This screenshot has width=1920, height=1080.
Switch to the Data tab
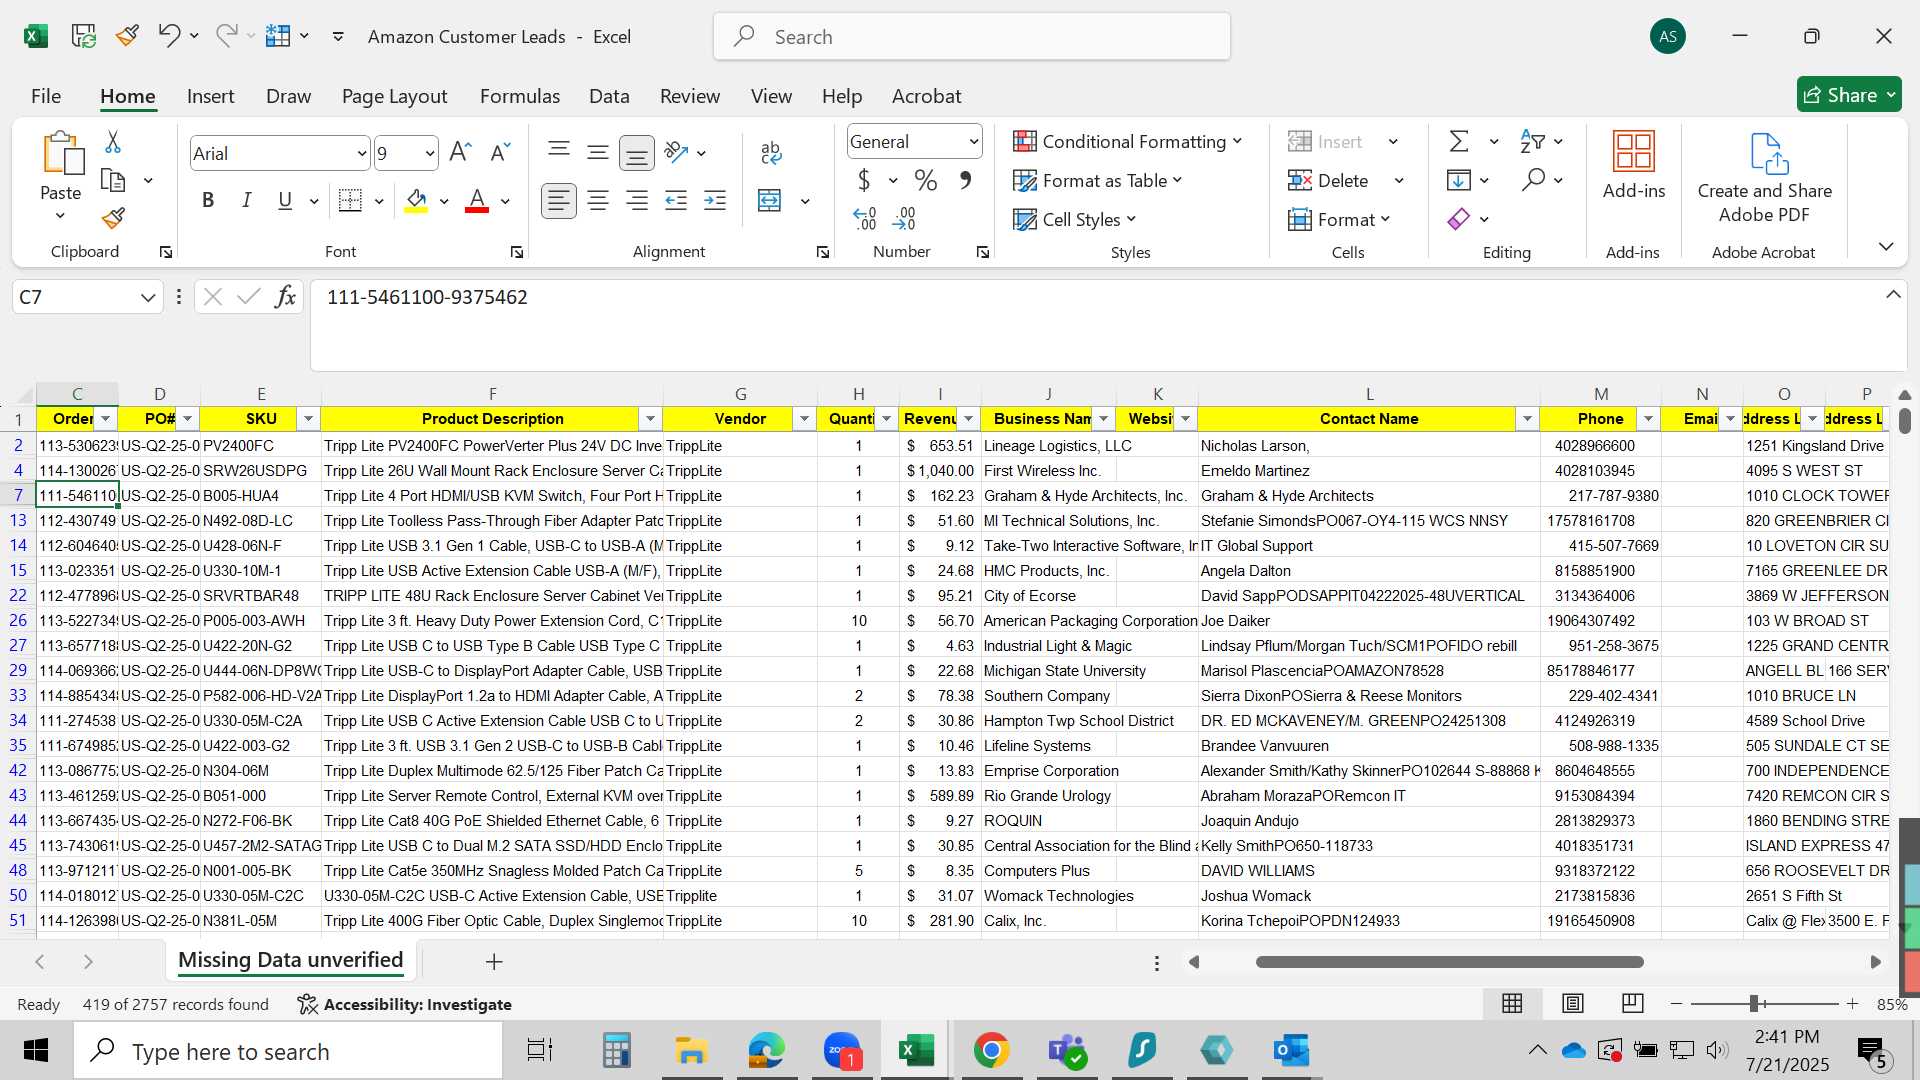[x=609, y=96]
